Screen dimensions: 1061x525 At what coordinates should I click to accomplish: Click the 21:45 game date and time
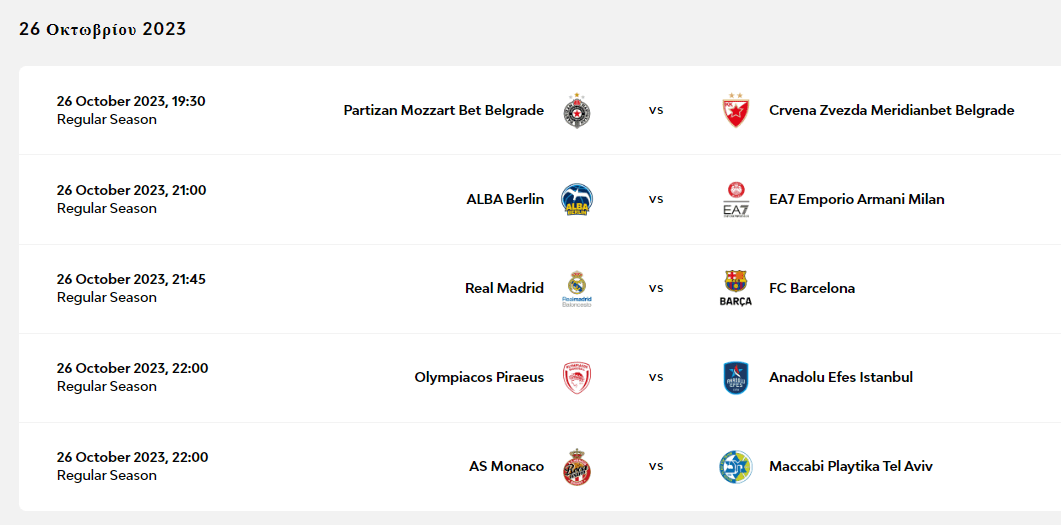(131, 279)
